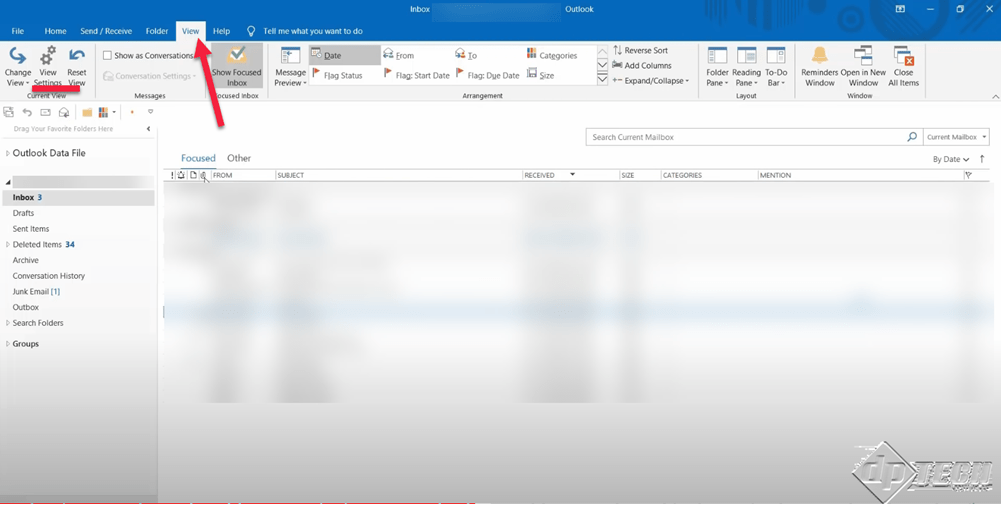Image resolution: width=1001 pixels, height=505 pixels.
Task: Click Reverse Sort
Action: point(640,50)
